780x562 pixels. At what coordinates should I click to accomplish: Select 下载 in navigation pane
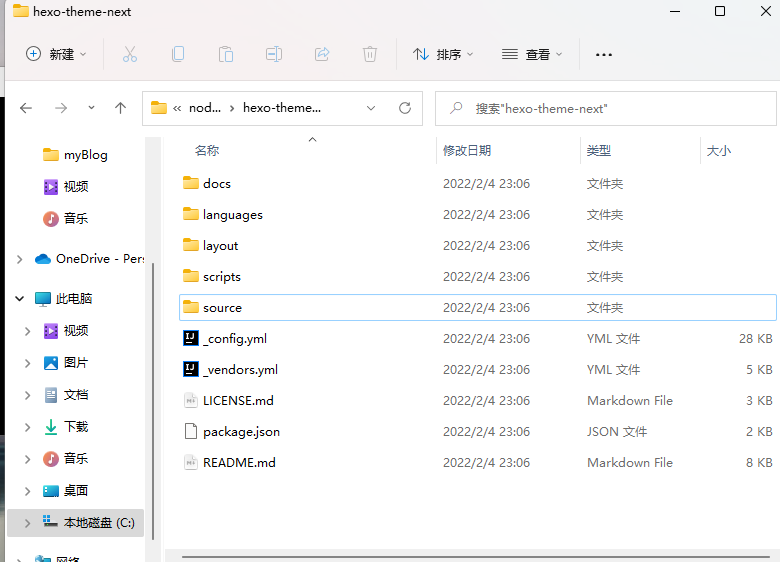[x=76, y=427]
